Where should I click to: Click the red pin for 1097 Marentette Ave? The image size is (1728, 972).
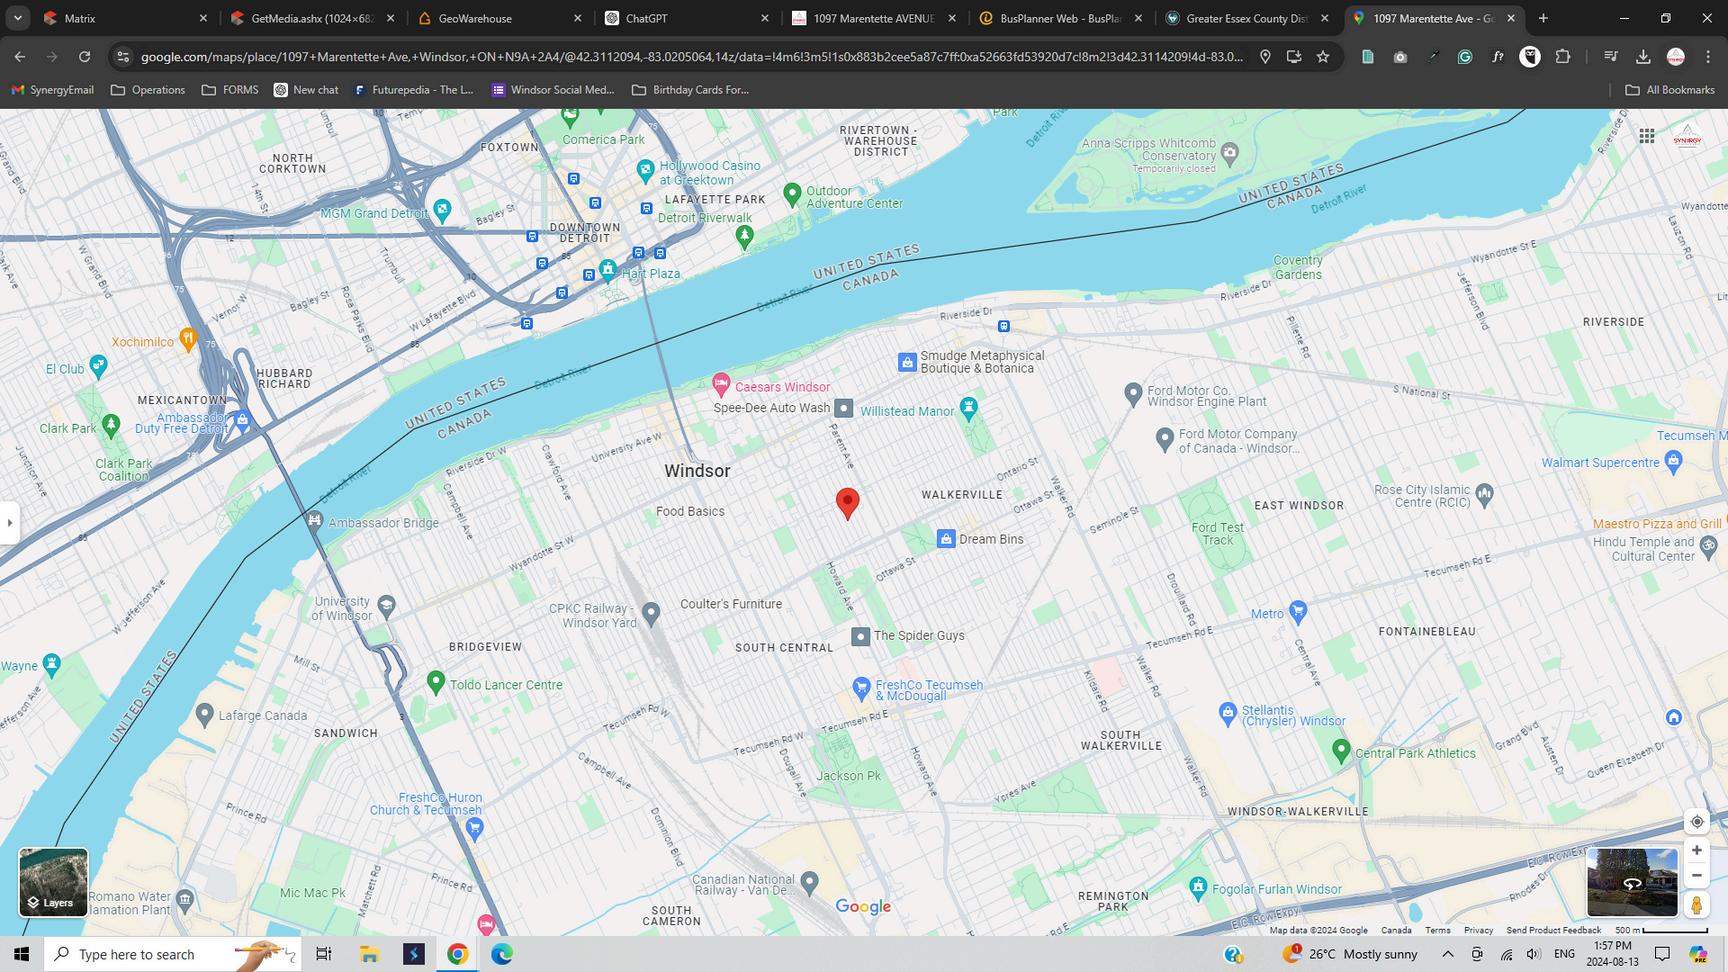click(x=847, y=503)
